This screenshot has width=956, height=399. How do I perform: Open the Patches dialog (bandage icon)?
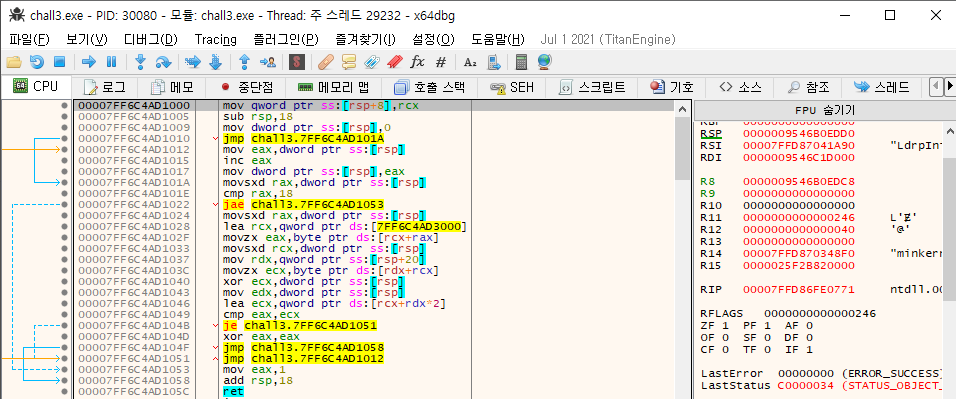326,62
